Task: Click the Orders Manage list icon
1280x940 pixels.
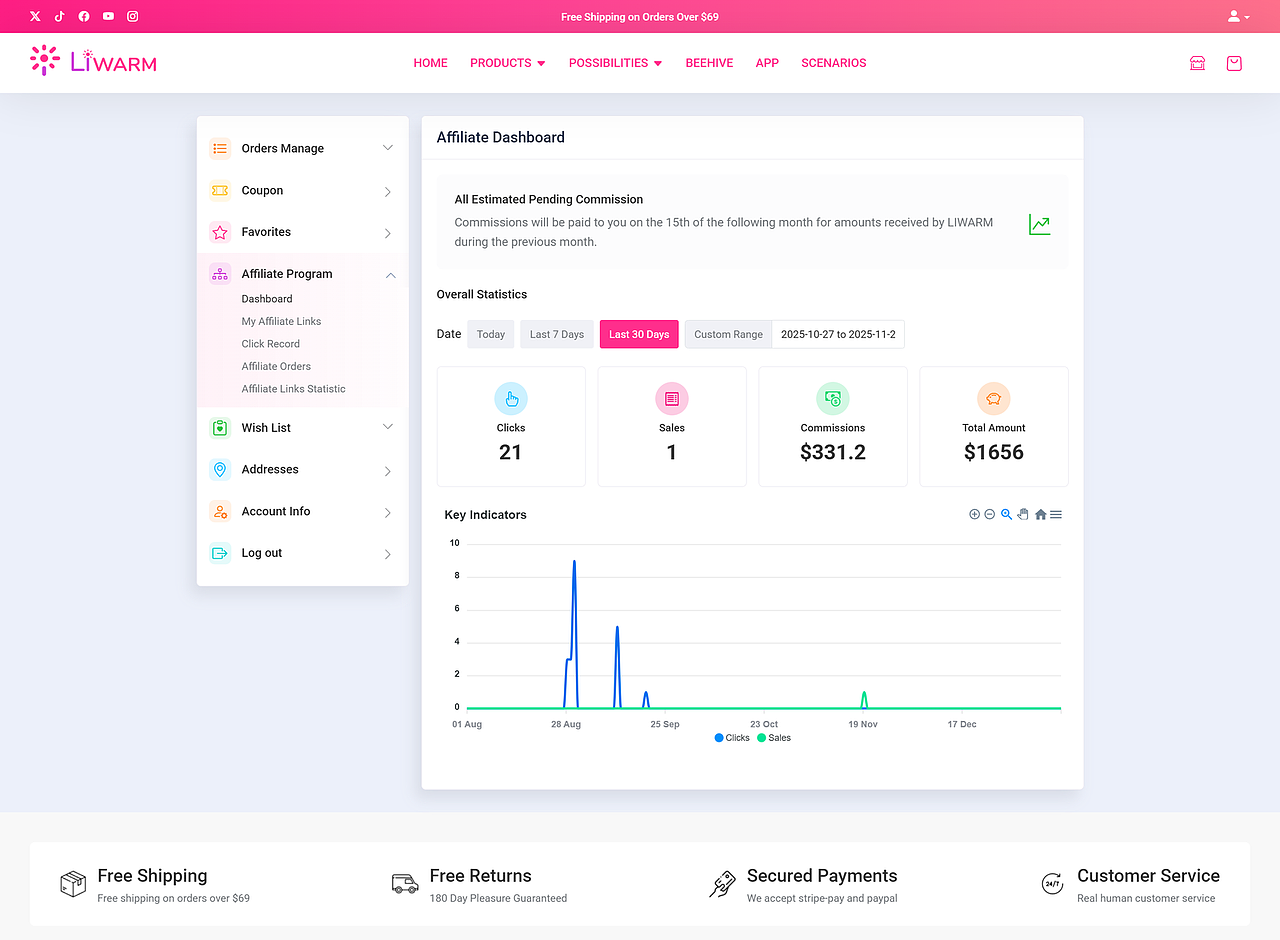Action: [220, 148]
